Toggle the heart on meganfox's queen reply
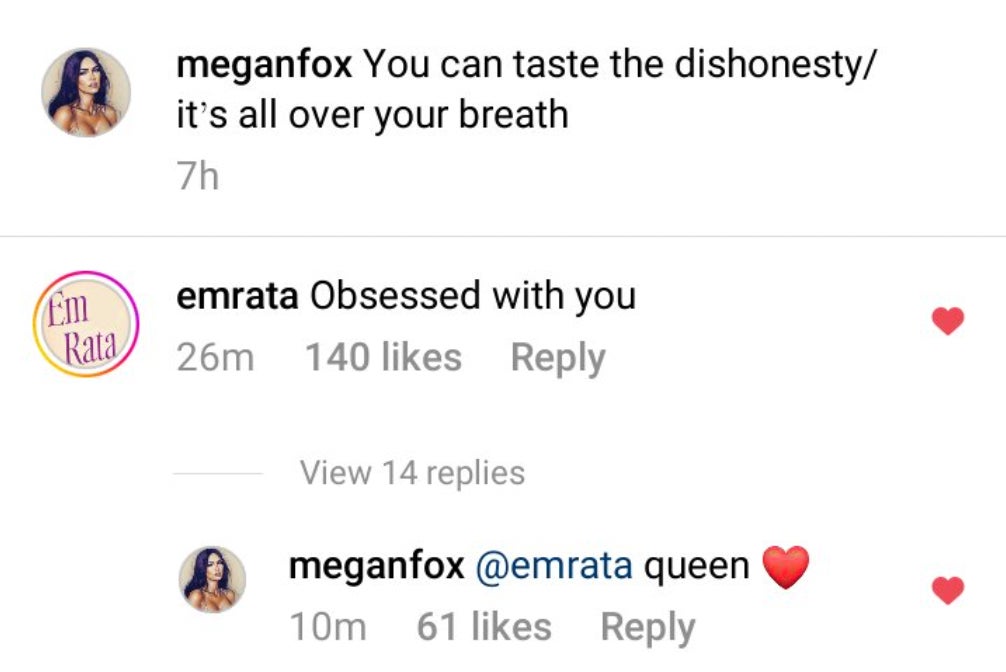 tap(947, 590)
